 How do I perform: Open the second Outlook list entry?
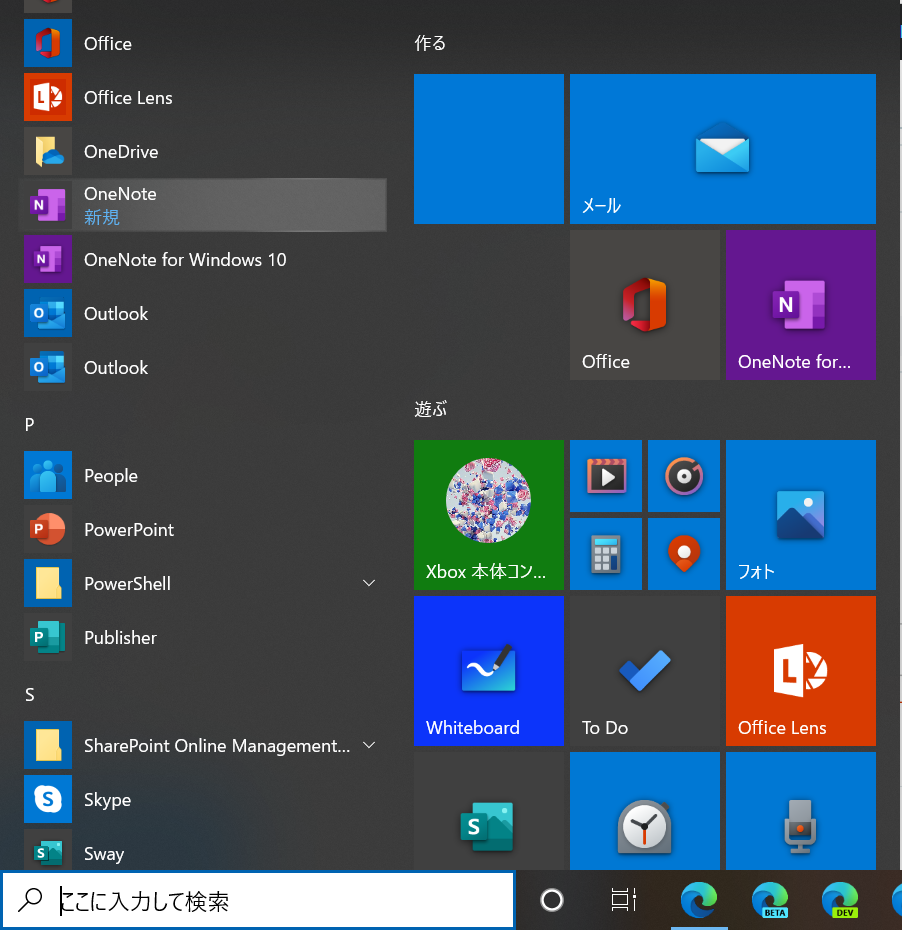202,367
